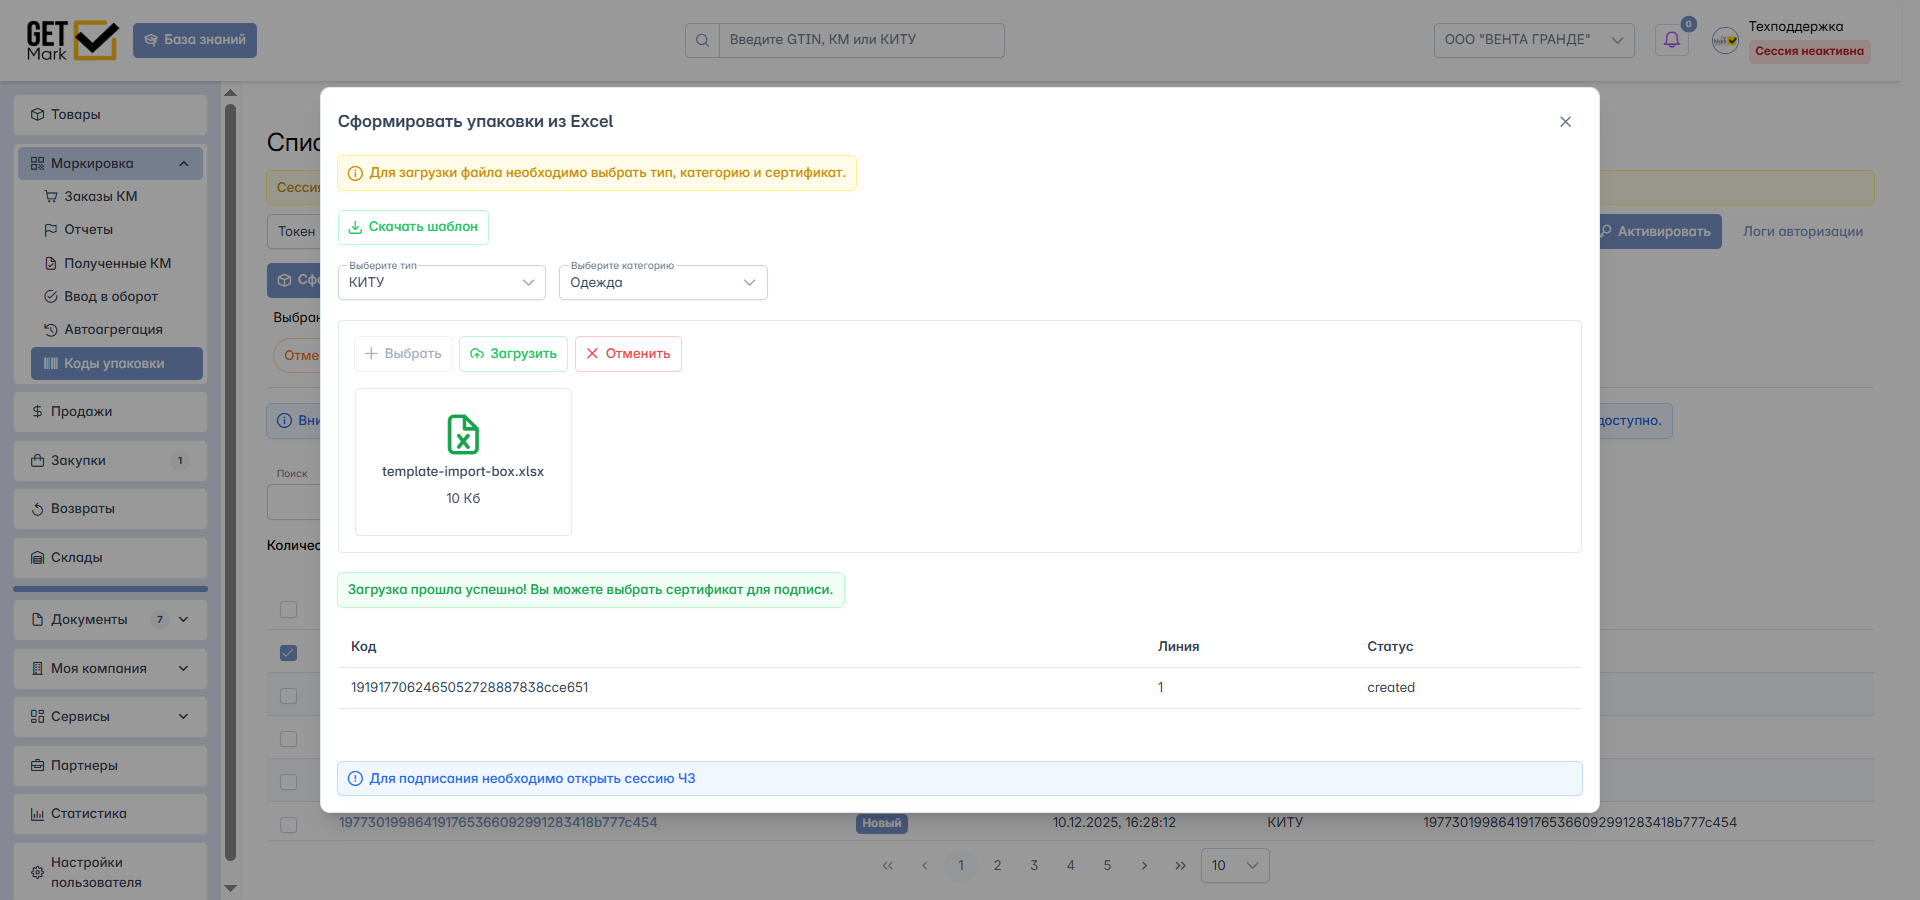Open Закупки in the sidebar
This screenshot has width=1920, height=900.
(110, 461)
